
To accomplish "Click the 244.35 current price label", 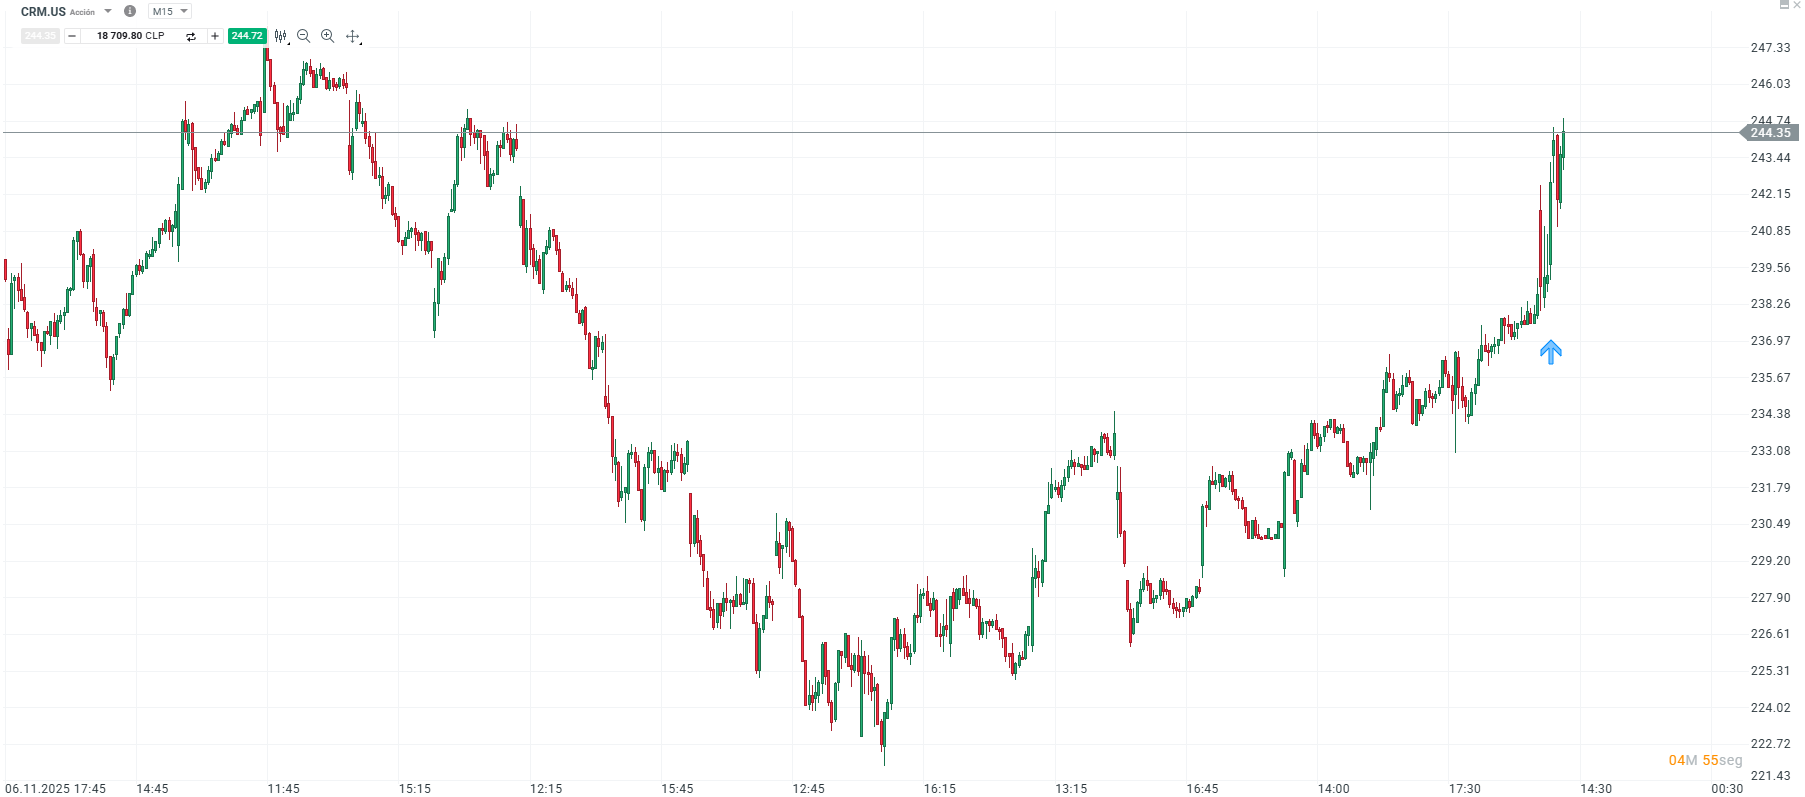I will point(1770,133).
